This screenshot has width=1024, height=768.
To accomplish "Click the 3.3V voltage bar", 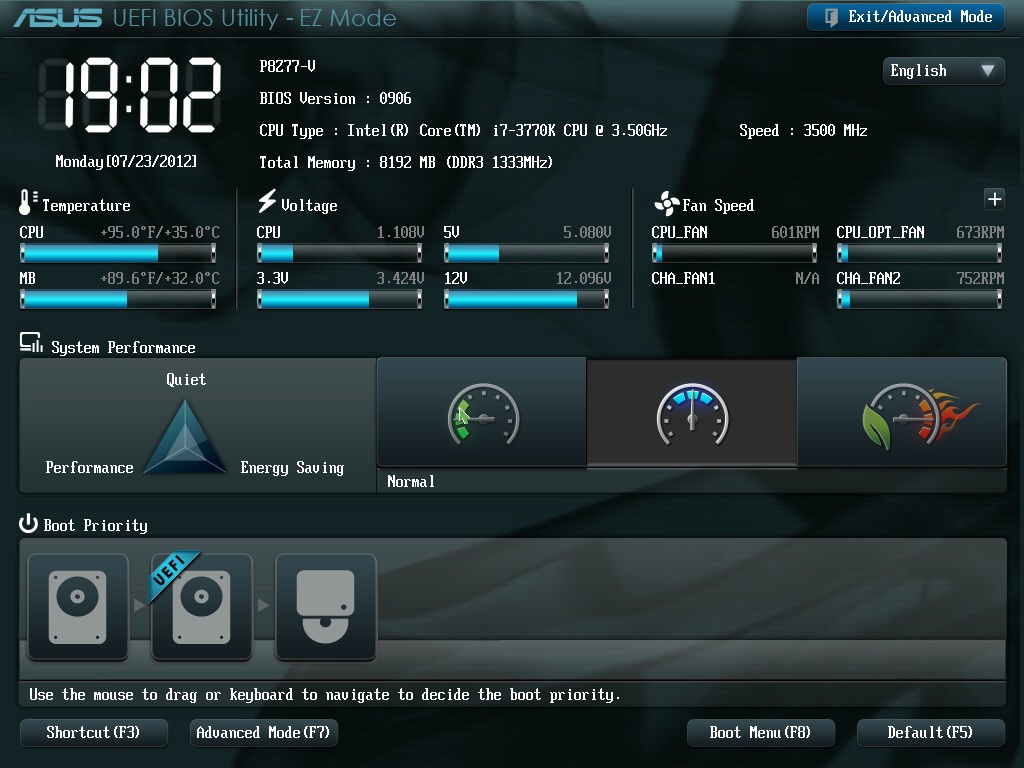I will pyautogui.click(x=340, y=299).
